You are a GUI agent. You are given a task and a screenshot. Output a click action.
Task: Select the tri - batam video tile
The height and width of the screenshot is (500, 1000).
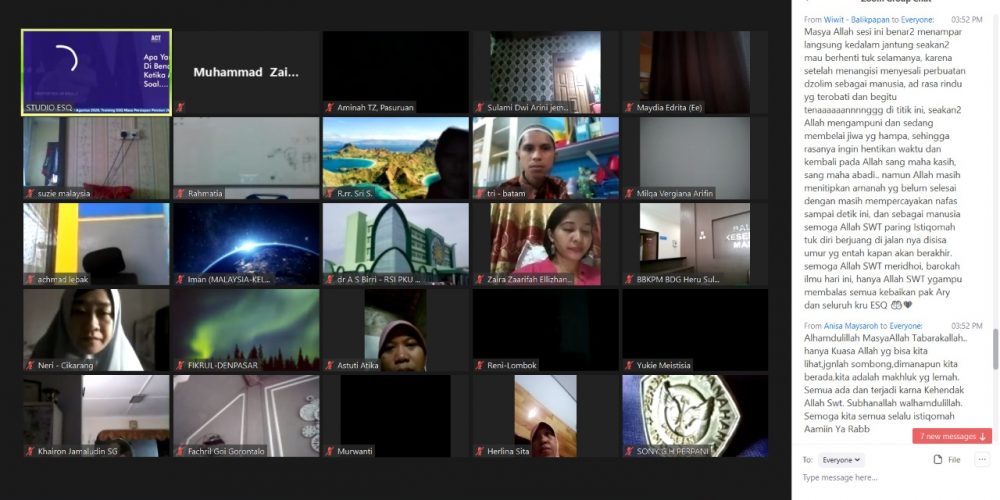pos(546,158)
